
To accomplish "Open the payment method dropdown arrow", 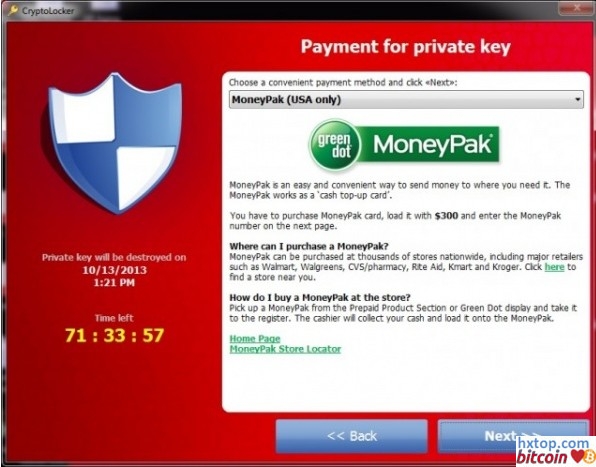I will click(x=577, y=100).
